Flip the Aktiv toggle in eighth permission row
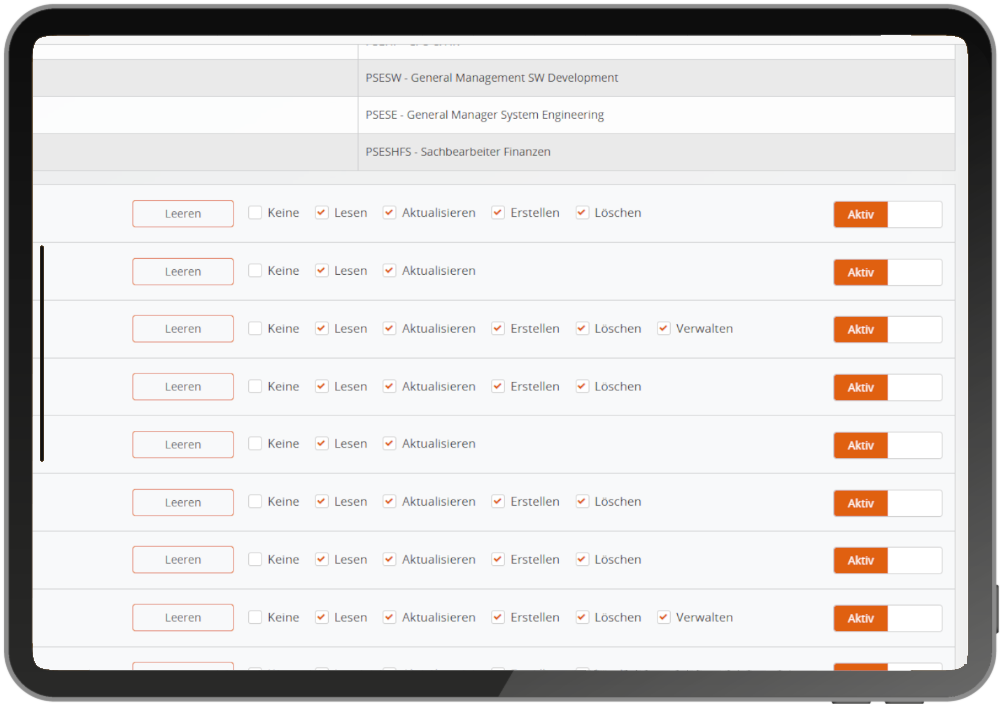 [x=887, y=619]
